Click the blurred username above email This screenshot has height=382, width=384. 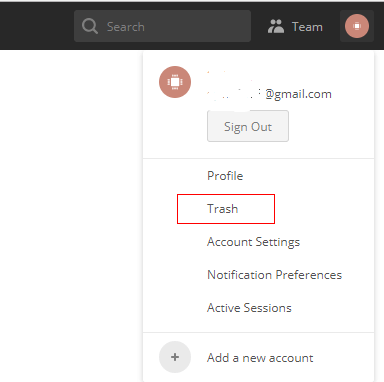(x=230, y=76)
